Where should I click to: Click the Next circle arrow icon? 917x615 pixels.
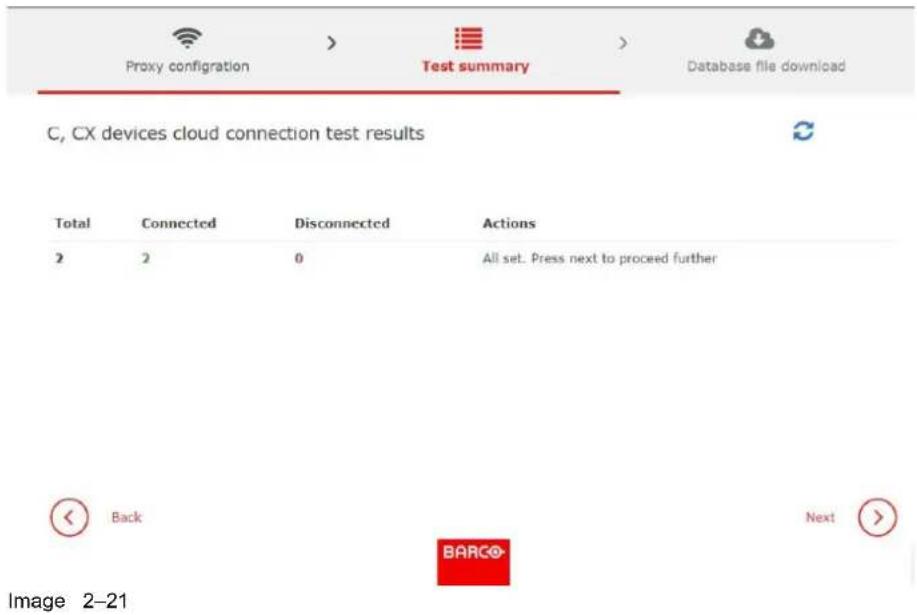point(877,517)
